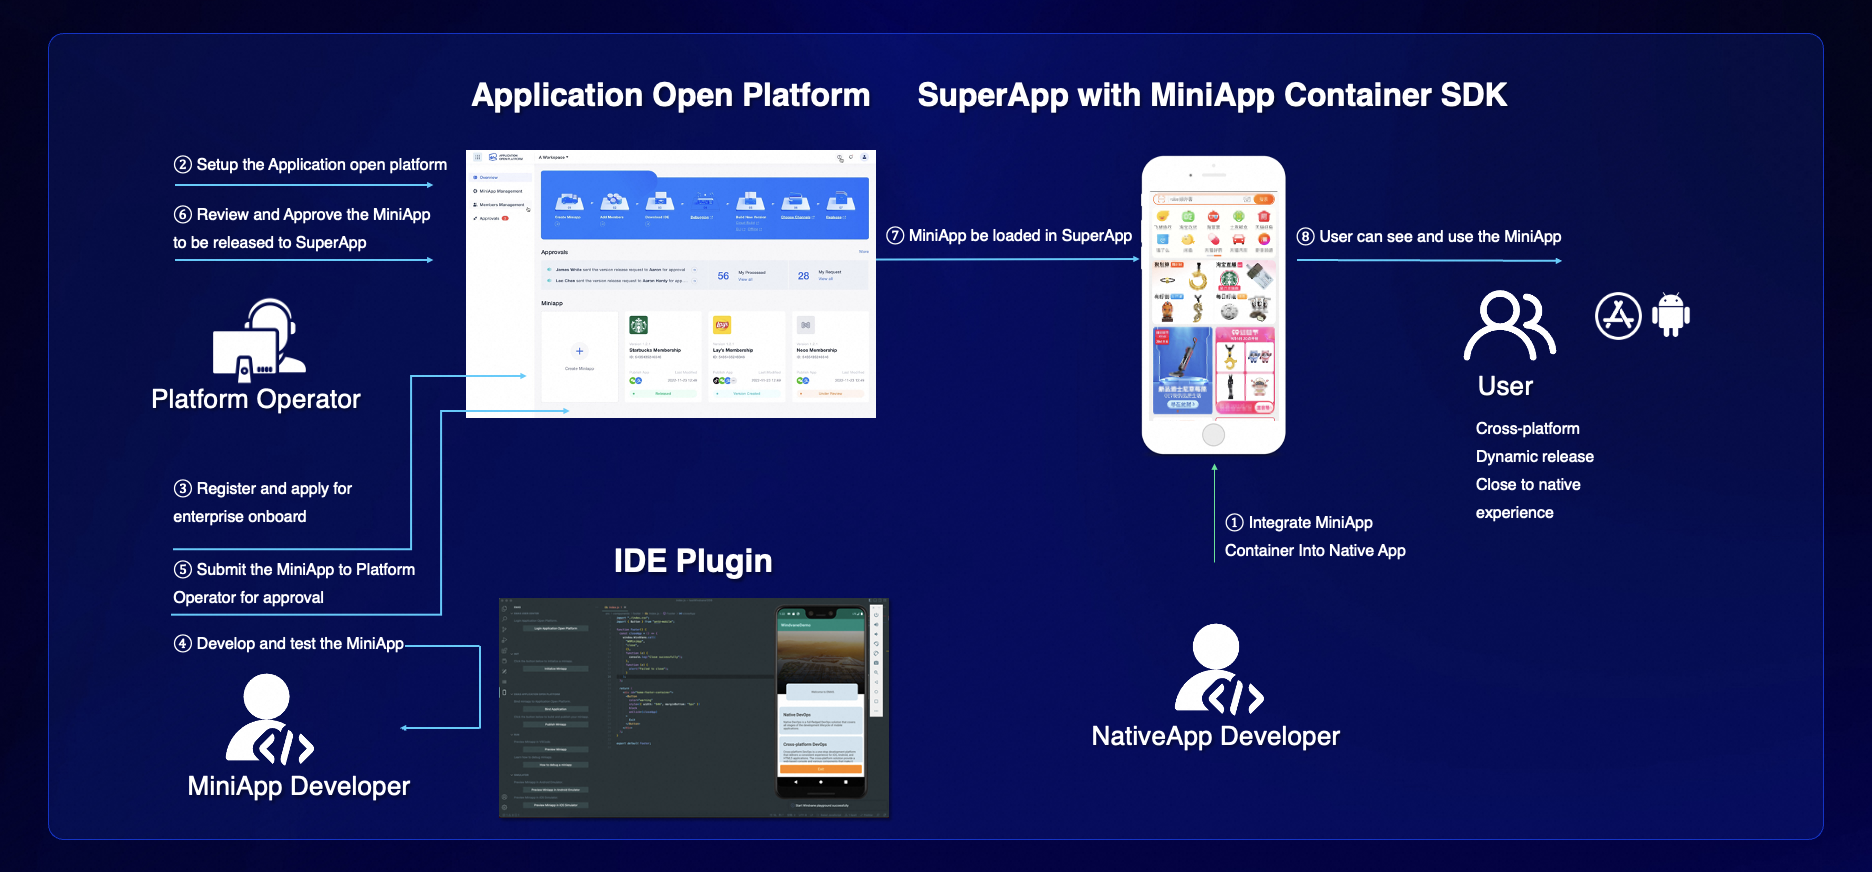Tap the orange search button in SuperApp phone
This screenshot has width=1872, height=872.
click(1264, 199)
